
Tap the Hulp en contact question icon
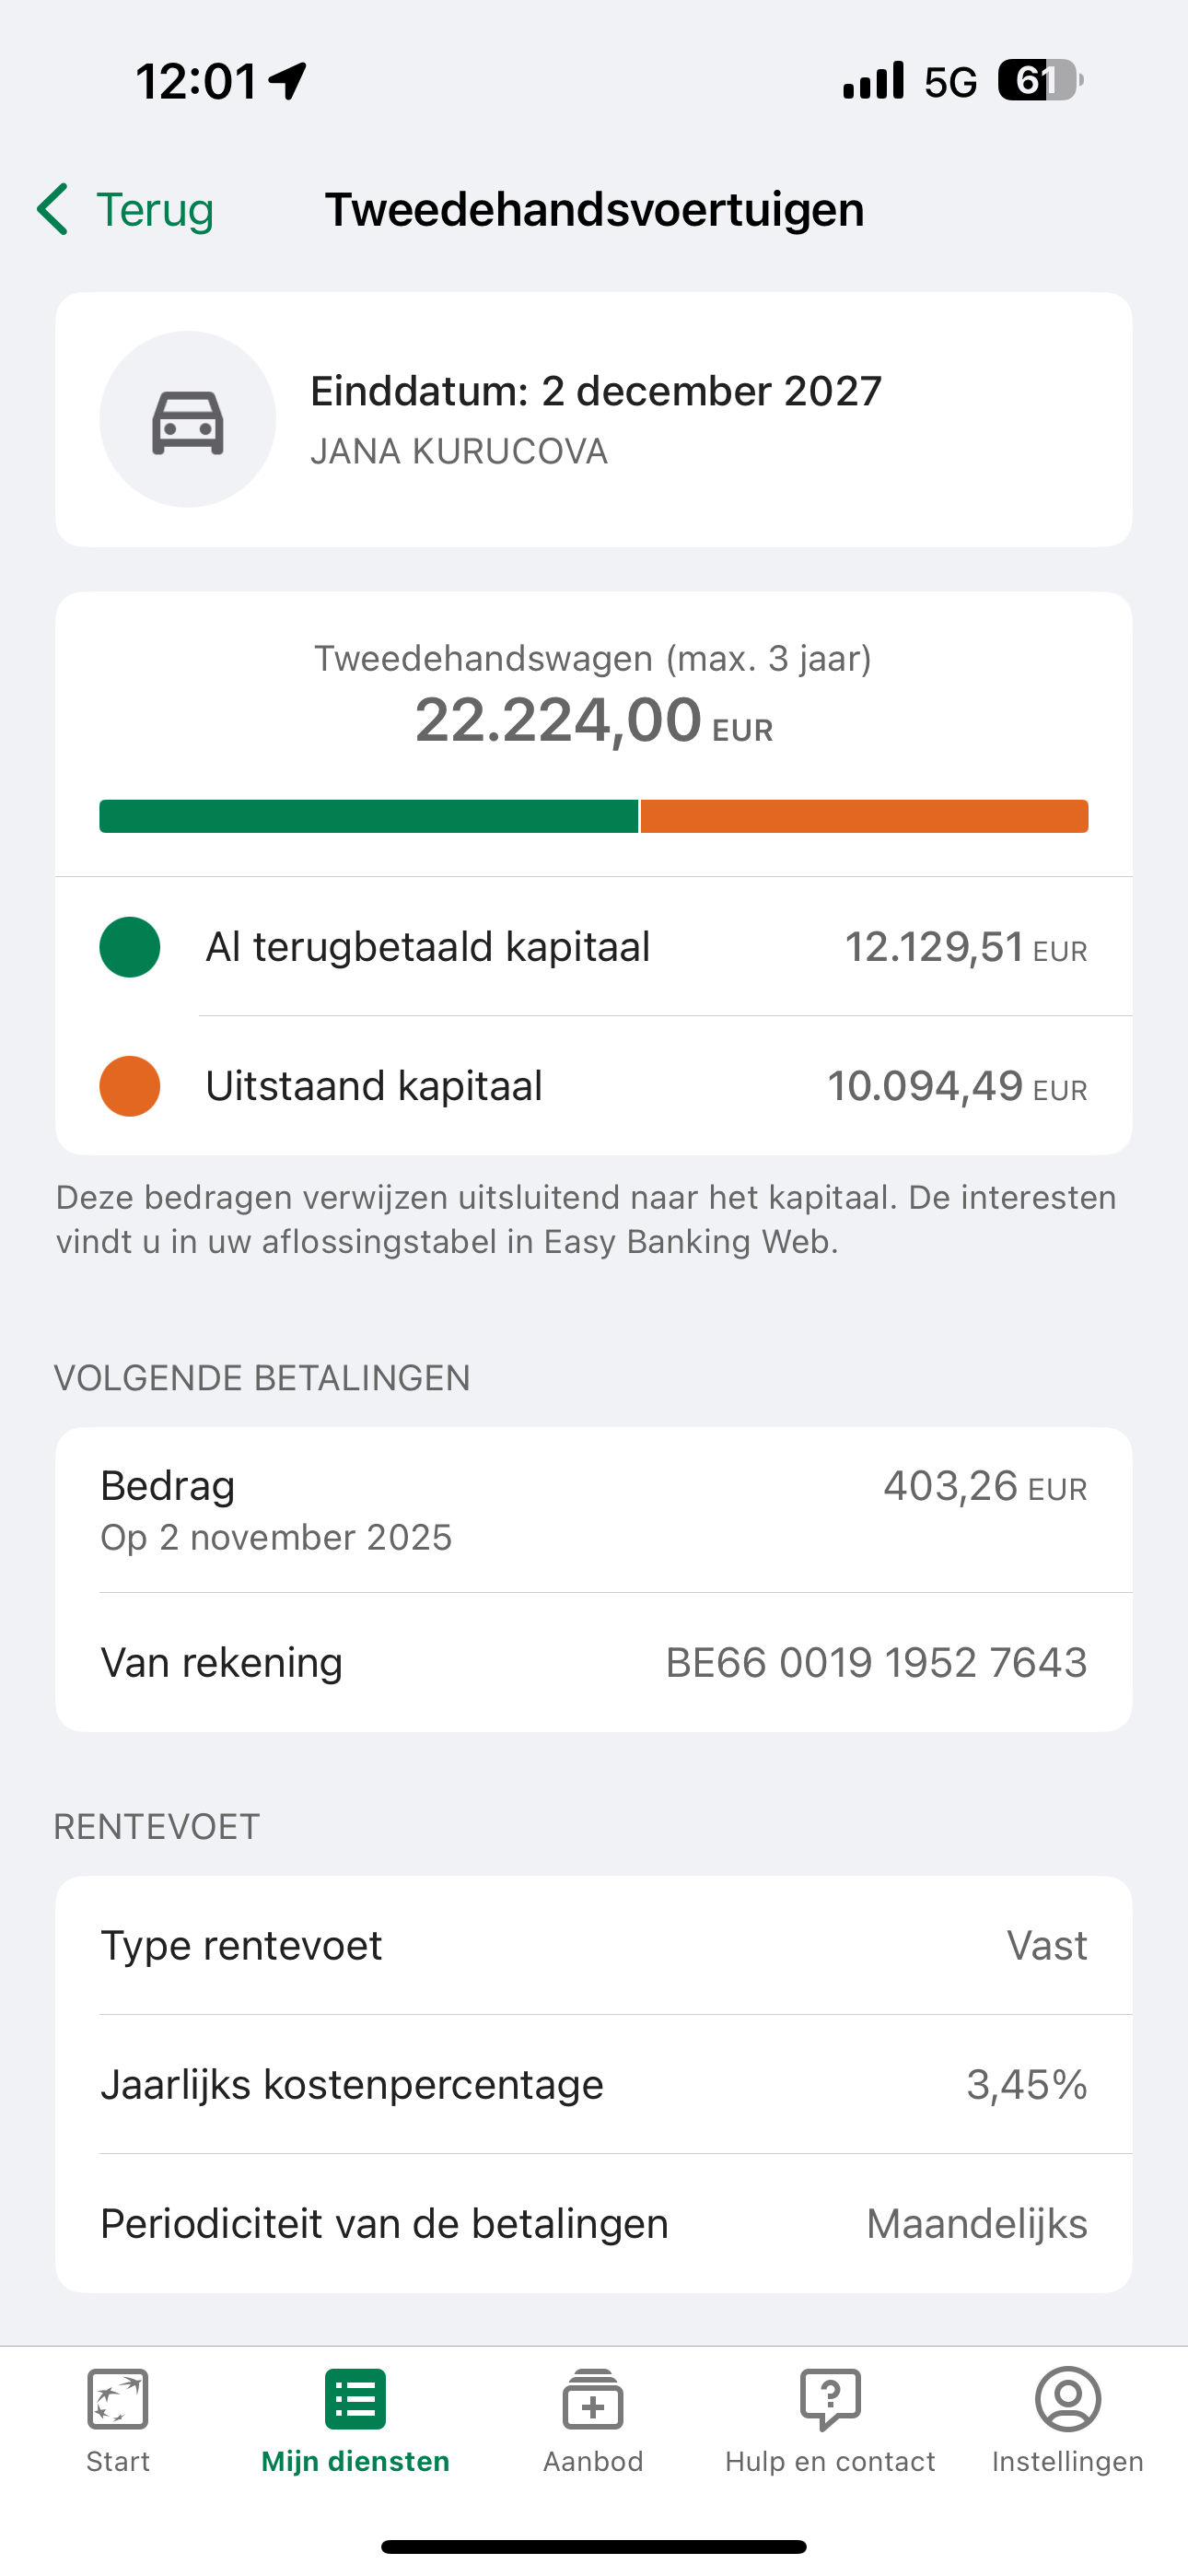(x=830, y=2398)
